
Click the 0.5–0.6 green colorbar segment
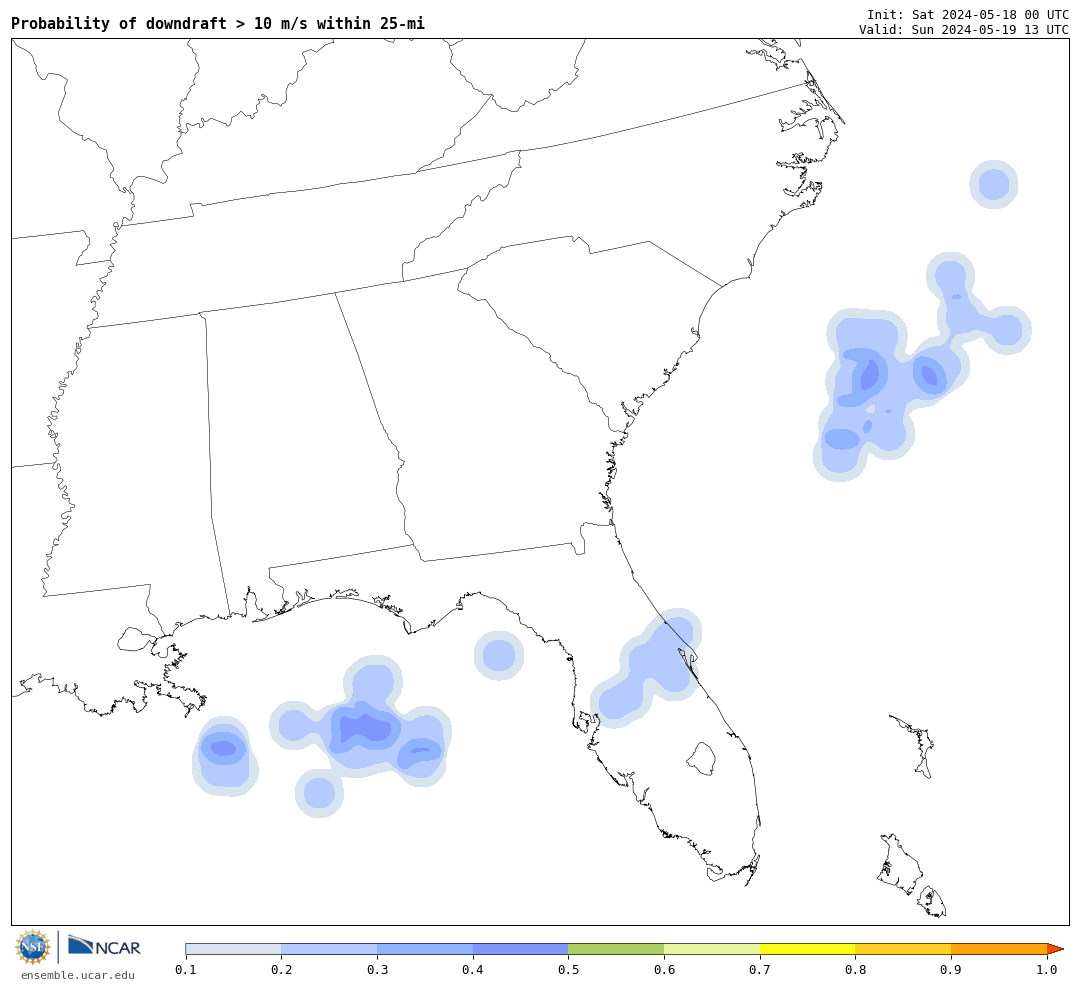point(616,949)
